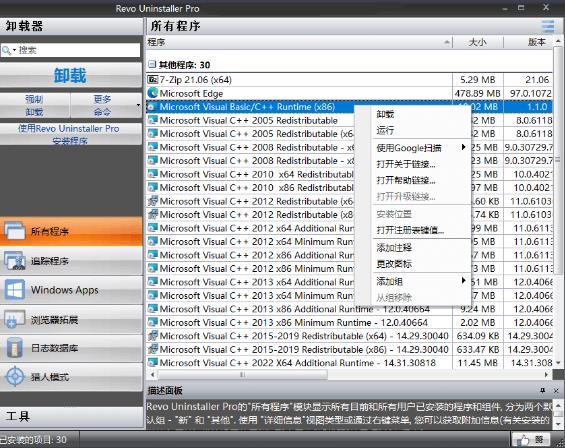The image size is (565, 448).
Task: Open the 追踪程序 section
Action: click(71, 261)
